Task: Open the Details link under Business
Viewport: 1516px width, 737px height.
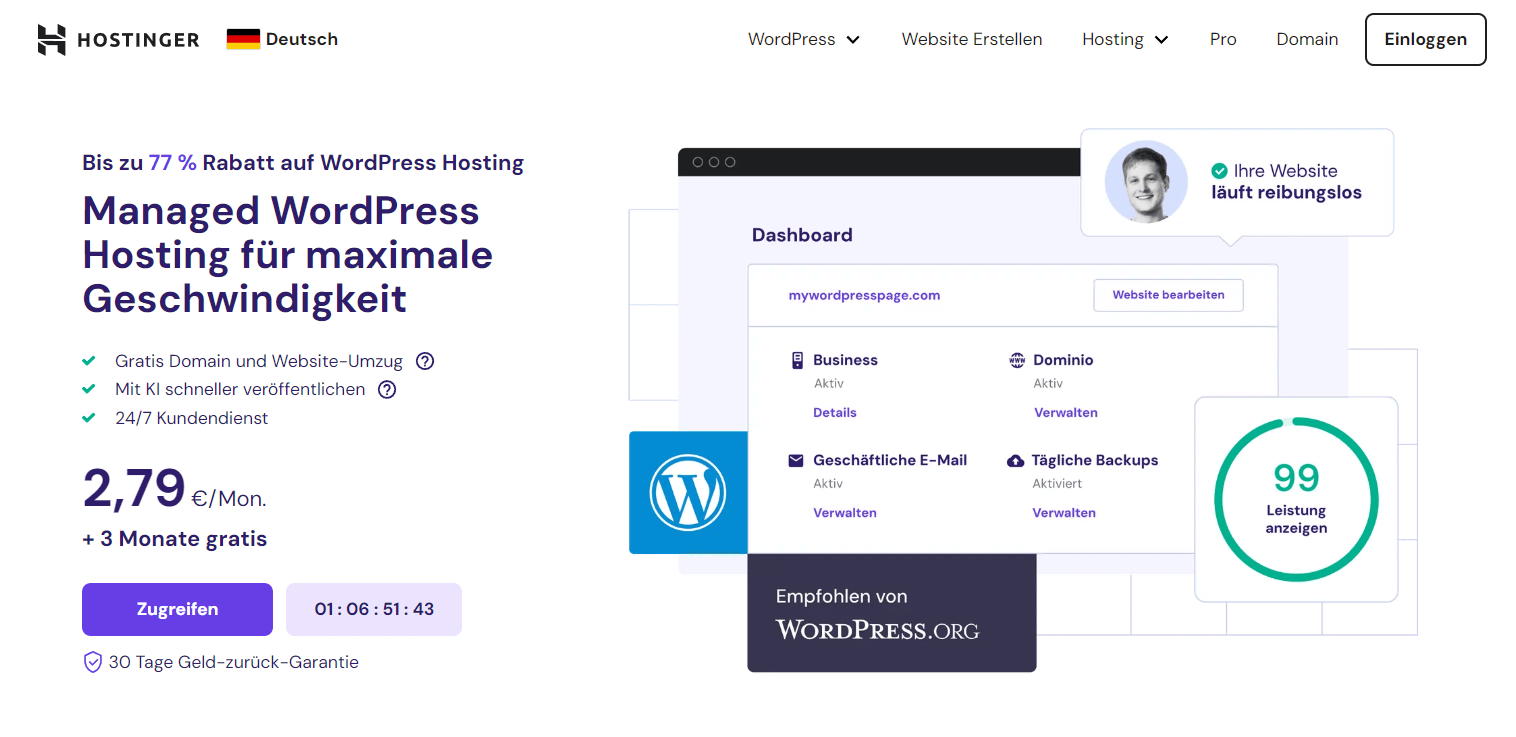Action: pos(835,412)
